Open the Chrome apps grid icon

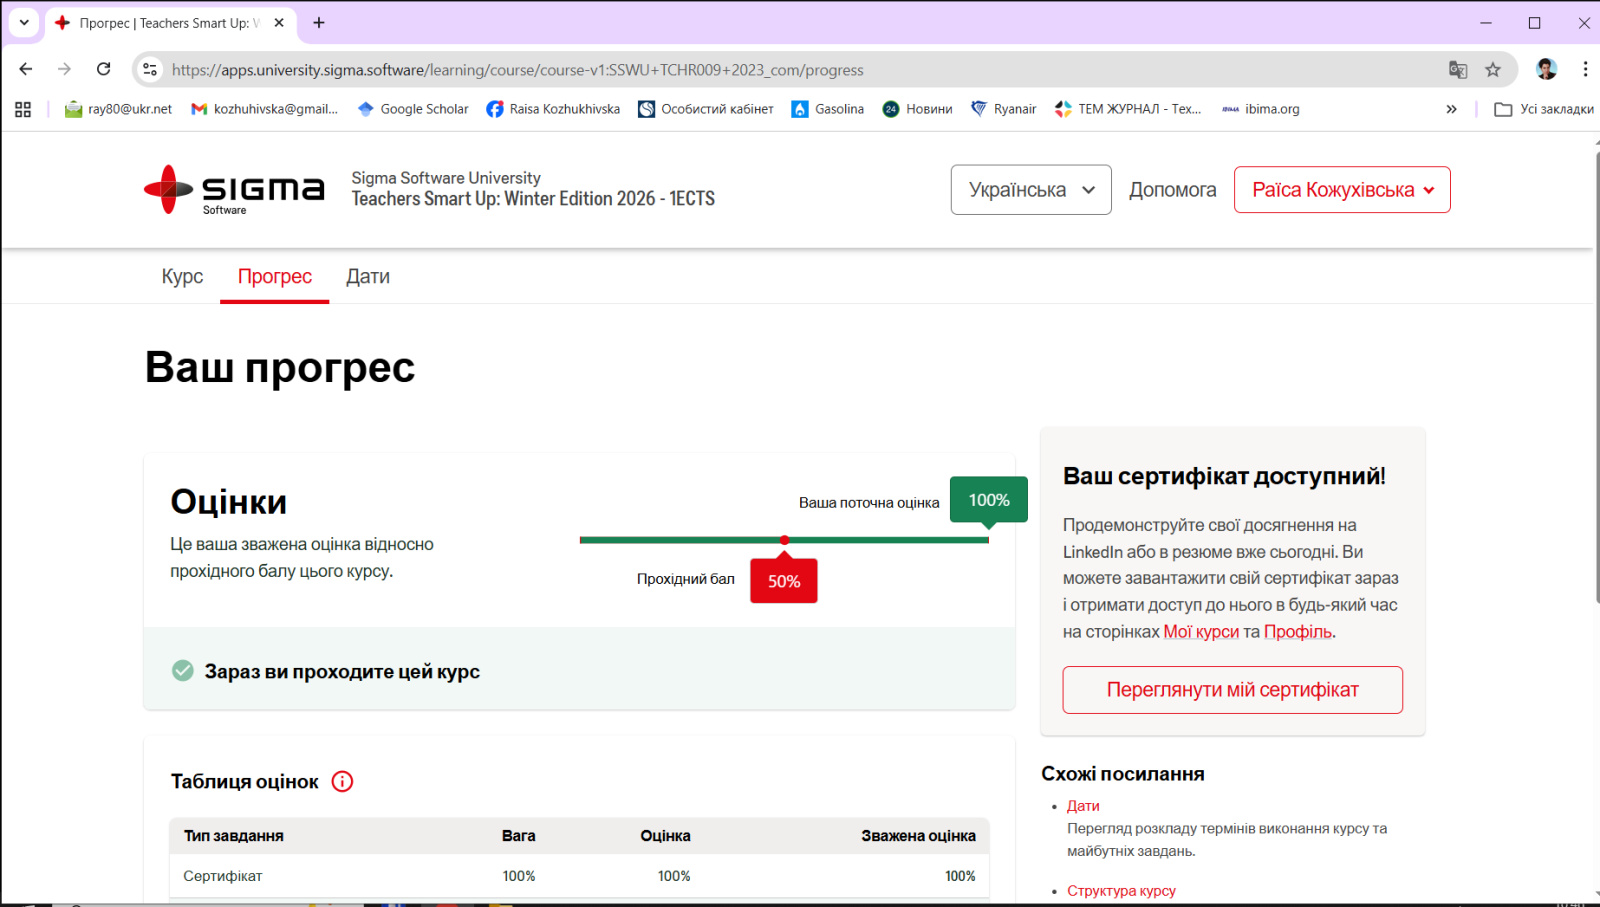23,109
